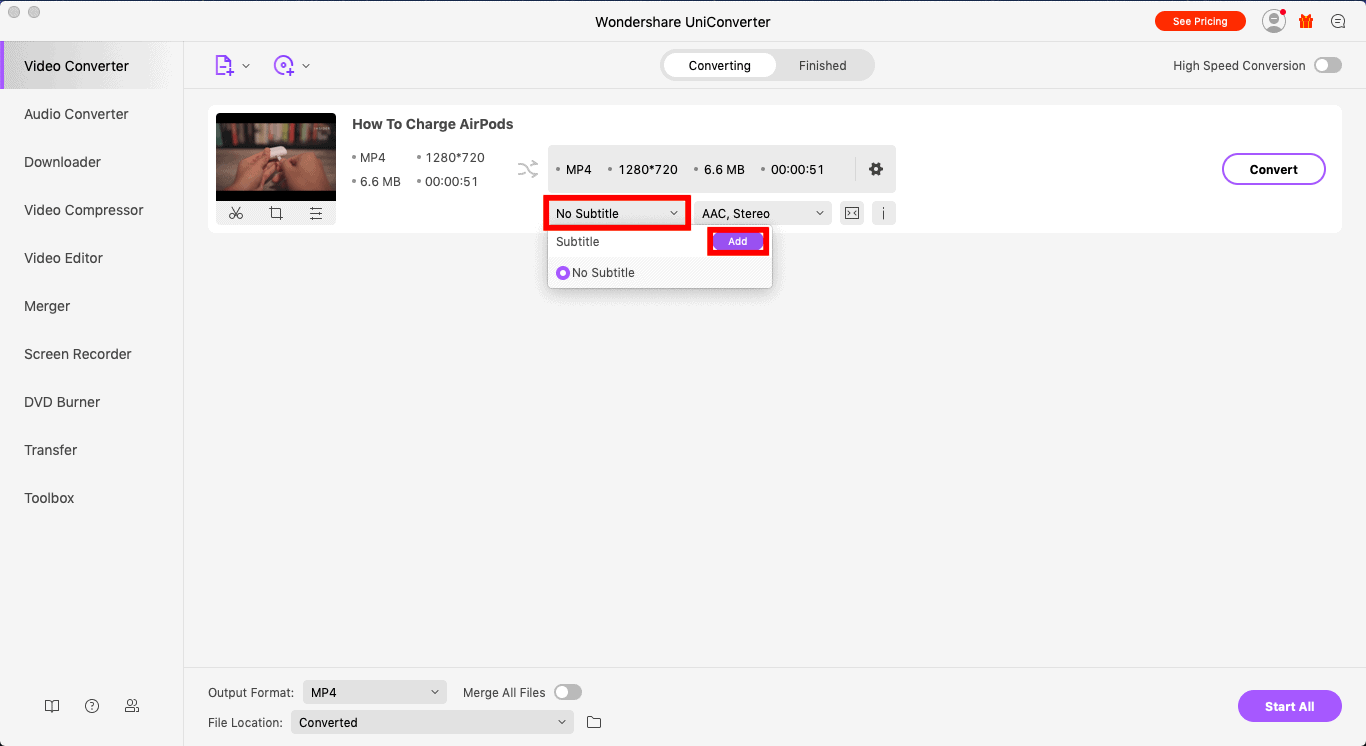
Task: Open the No Subtitle dropdown
Action: 616,213
